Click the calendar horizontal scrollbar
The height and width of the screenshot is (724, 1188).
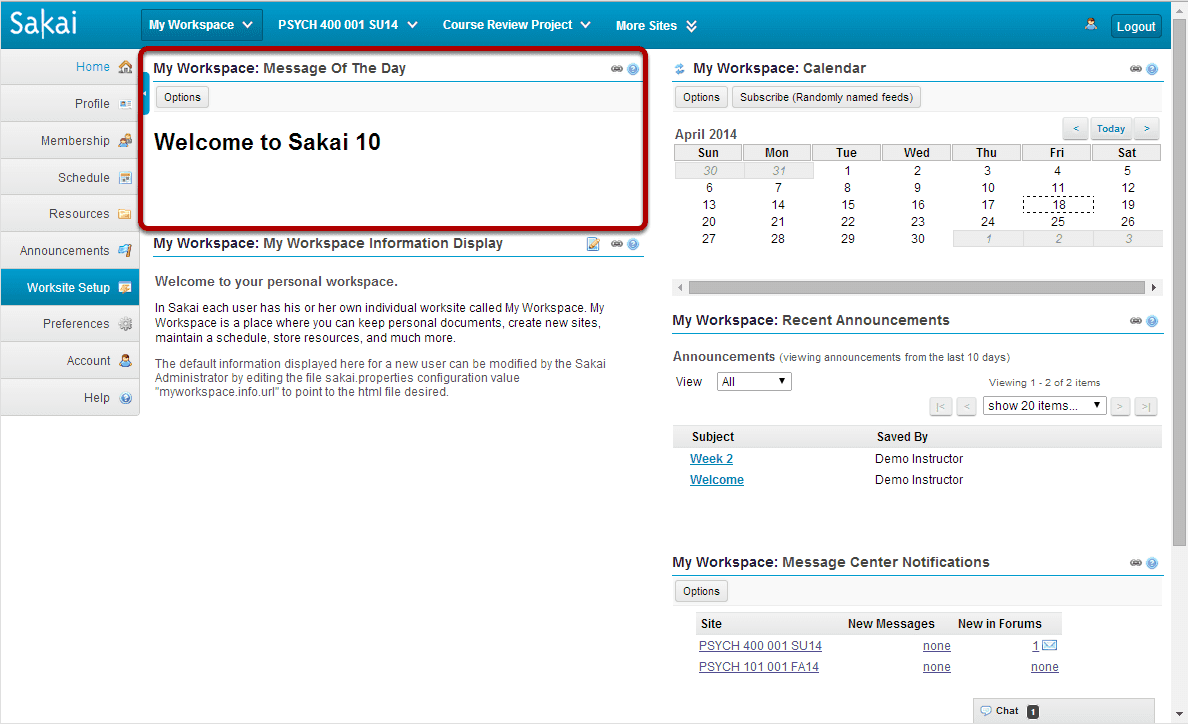[917, 288]
